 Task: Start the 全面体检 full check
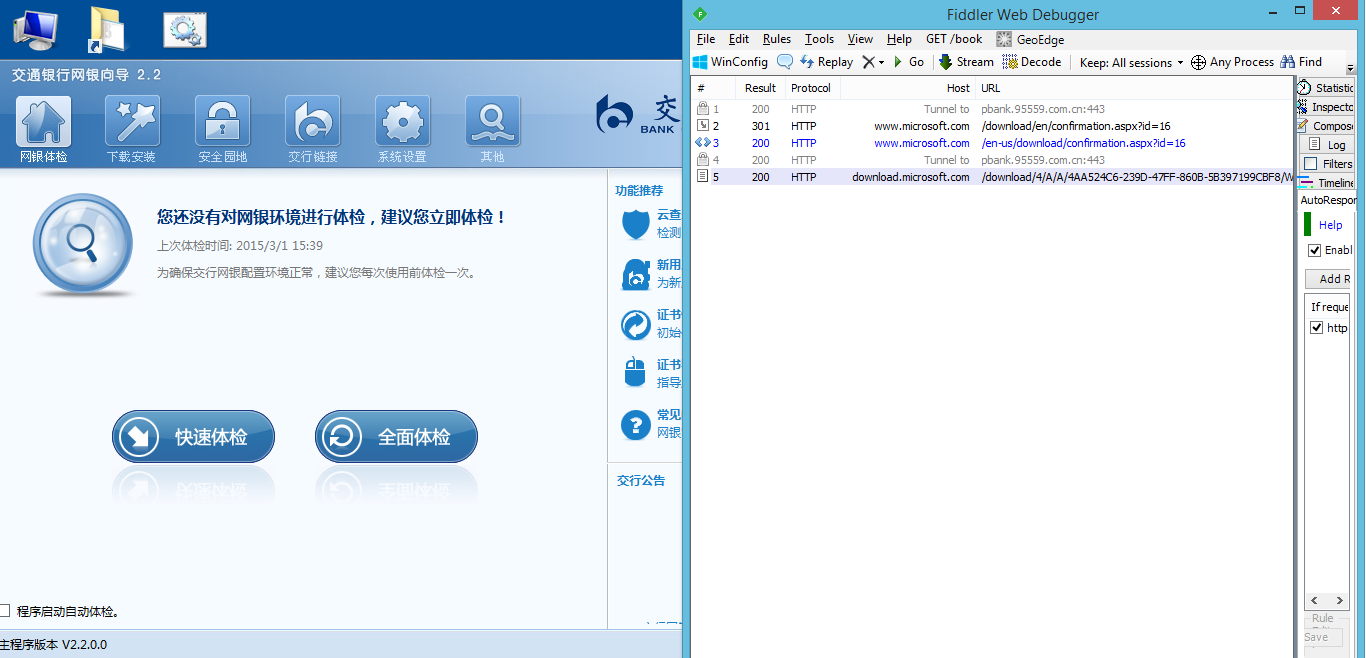pyautogui.click(x=396, y=437)
